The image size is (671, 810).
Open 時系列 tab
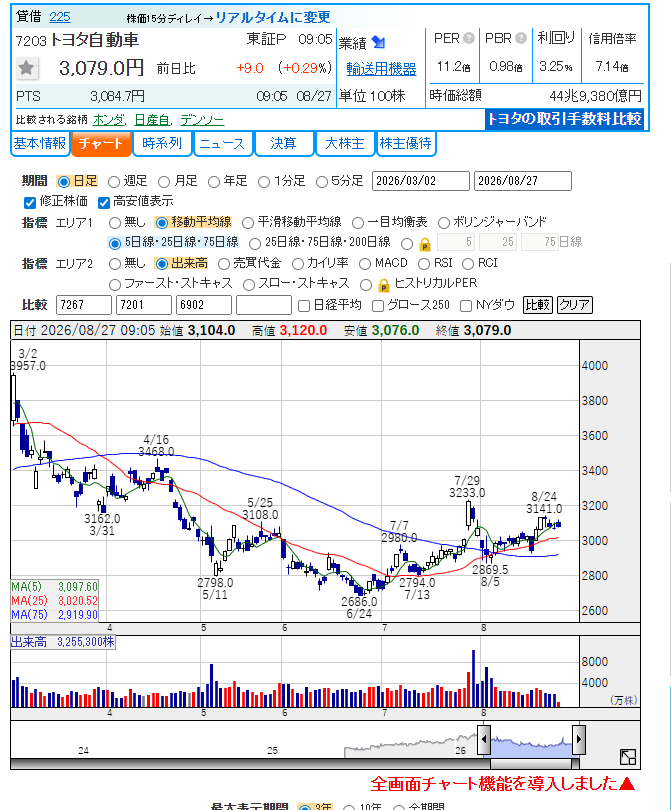(162, 144)
